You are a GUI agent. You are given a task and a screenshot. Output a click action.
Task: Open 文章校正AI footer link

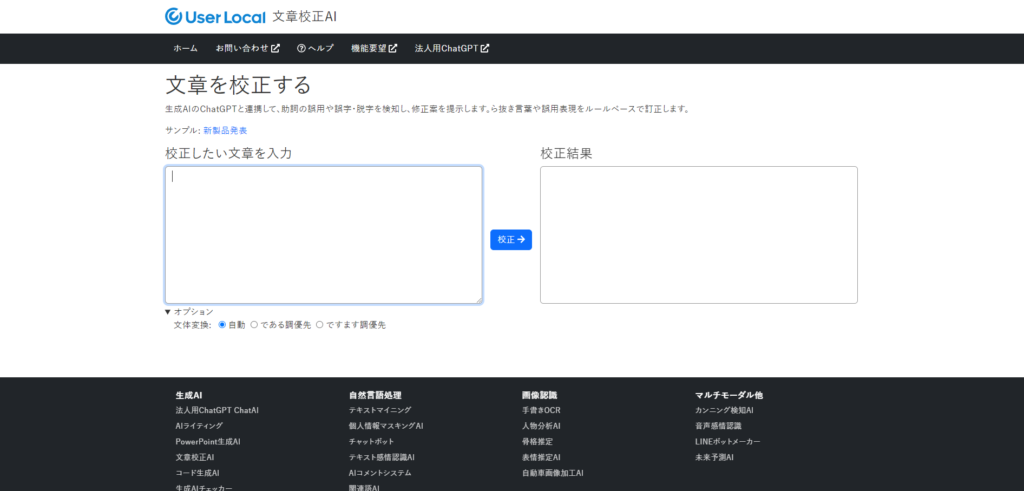pyautogui.click(x=195, y=457)
